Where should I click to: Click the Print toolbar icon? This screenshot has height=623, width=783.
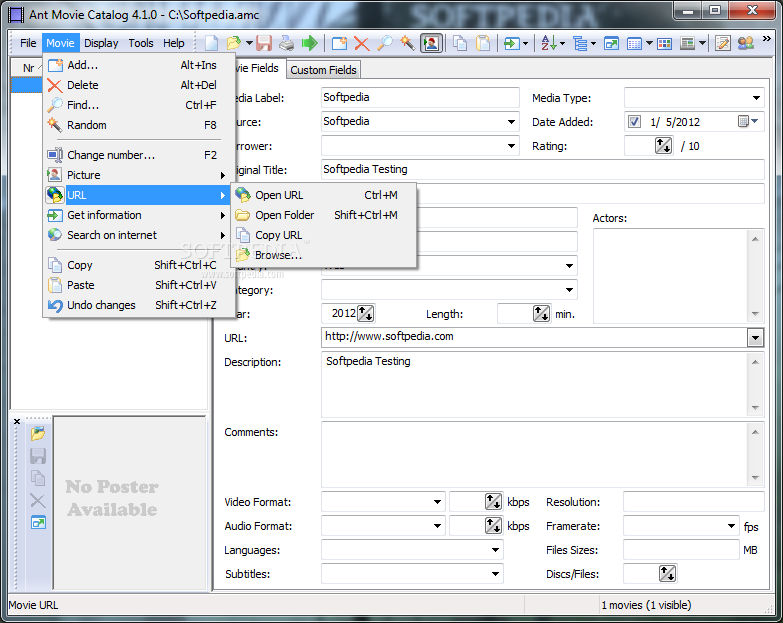286,43
